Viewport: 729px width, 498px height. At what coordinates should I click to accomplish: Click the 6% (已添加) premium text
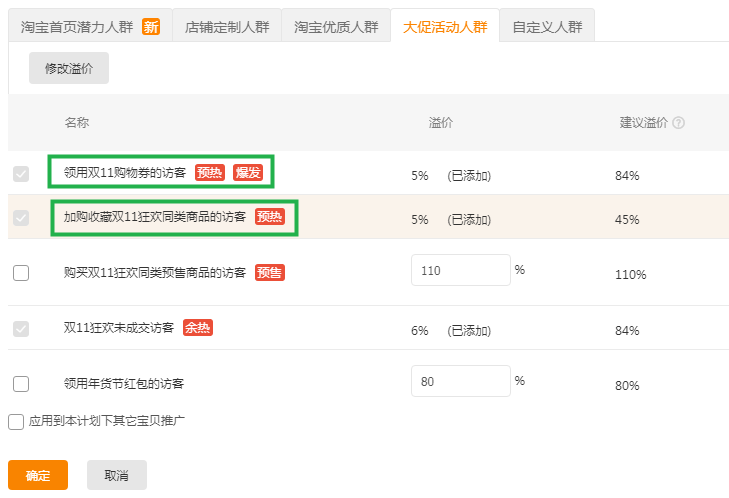point(451,331)
